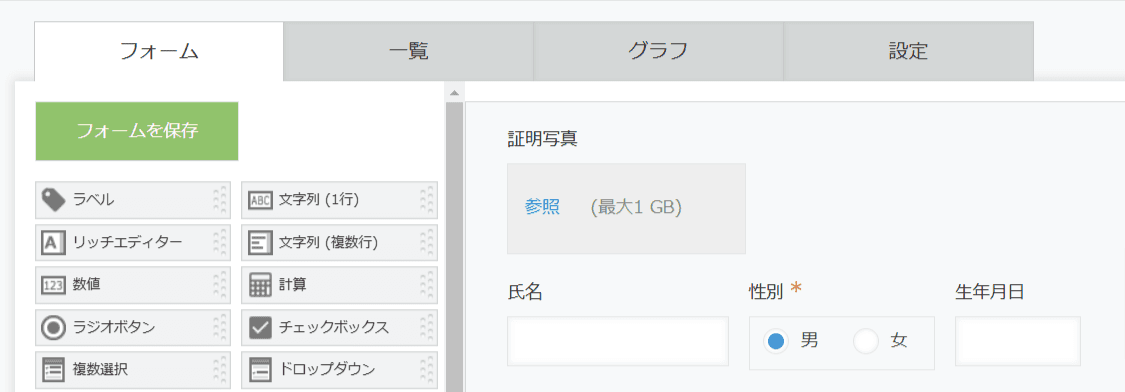This screenshot has height=392, width=1125.
Task: Click the リッチエディター A icon
Action: (x=54, y=243)
